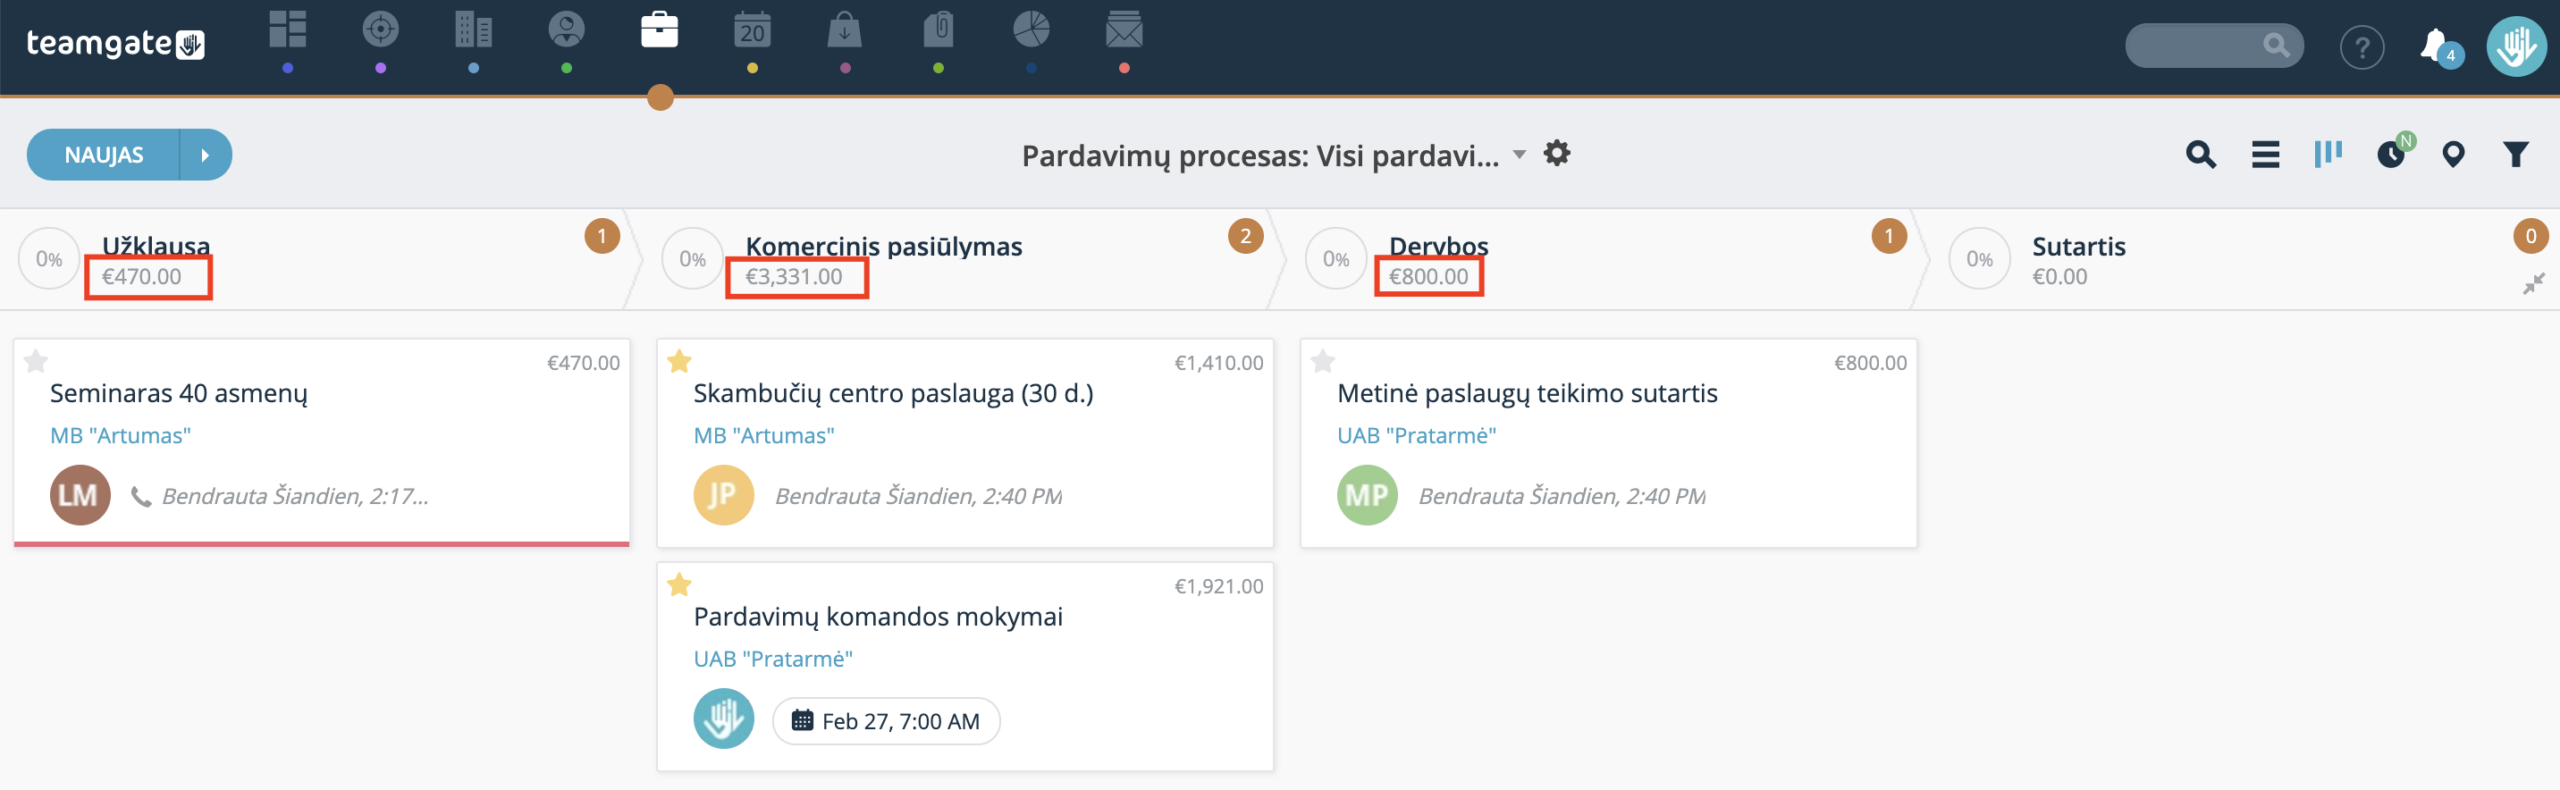Switch to pipeline board view icon

pyautogui.click(x=2328, y=154)
